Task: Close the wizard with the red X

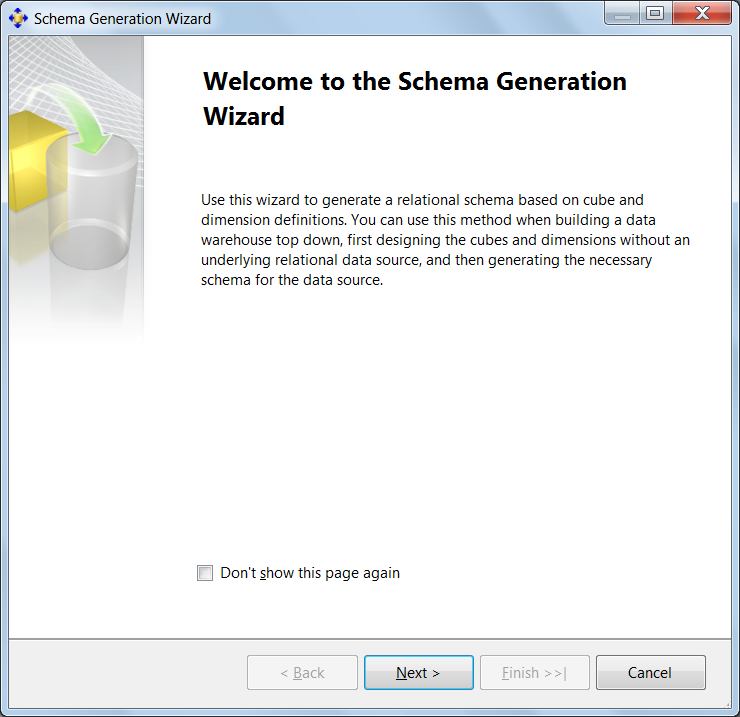Action: (x=699, y=14)
